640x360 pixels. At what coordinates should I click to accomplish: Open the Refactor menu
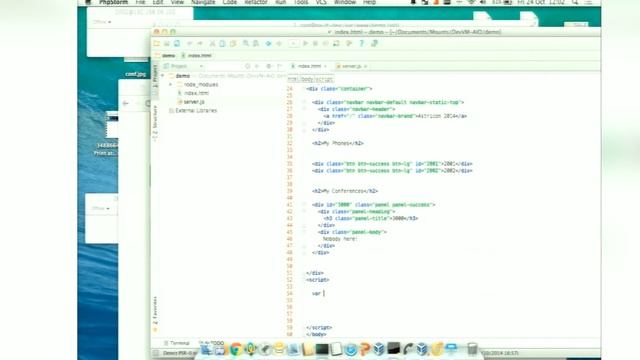(x=256, y=2)
